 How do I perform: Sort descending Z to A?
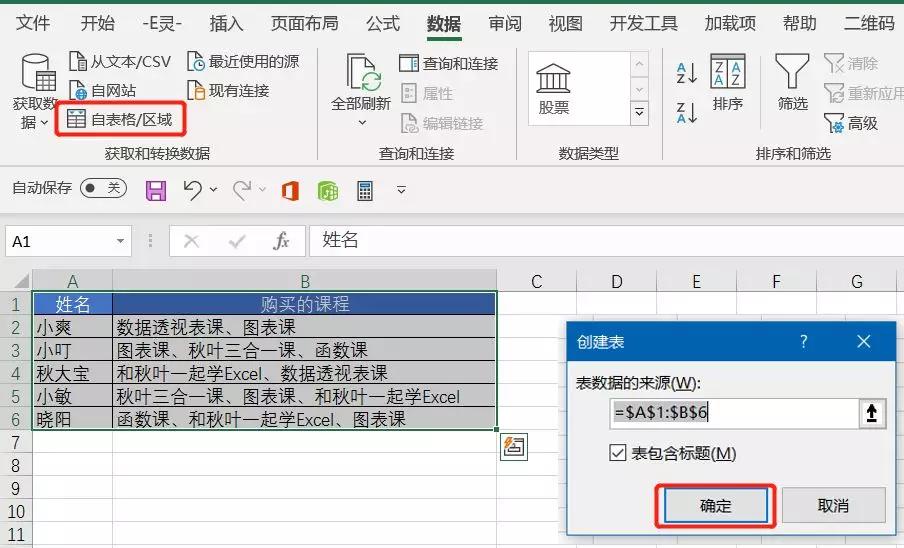click(x=686, y=112)
